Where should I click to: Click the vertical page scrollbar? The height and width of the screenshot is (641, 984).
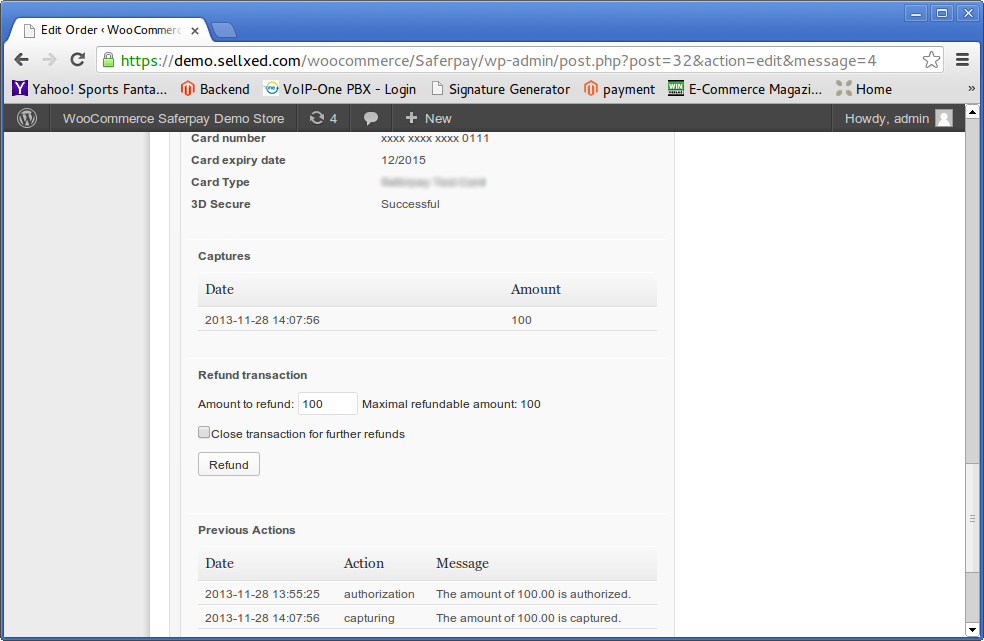[973, 518]
